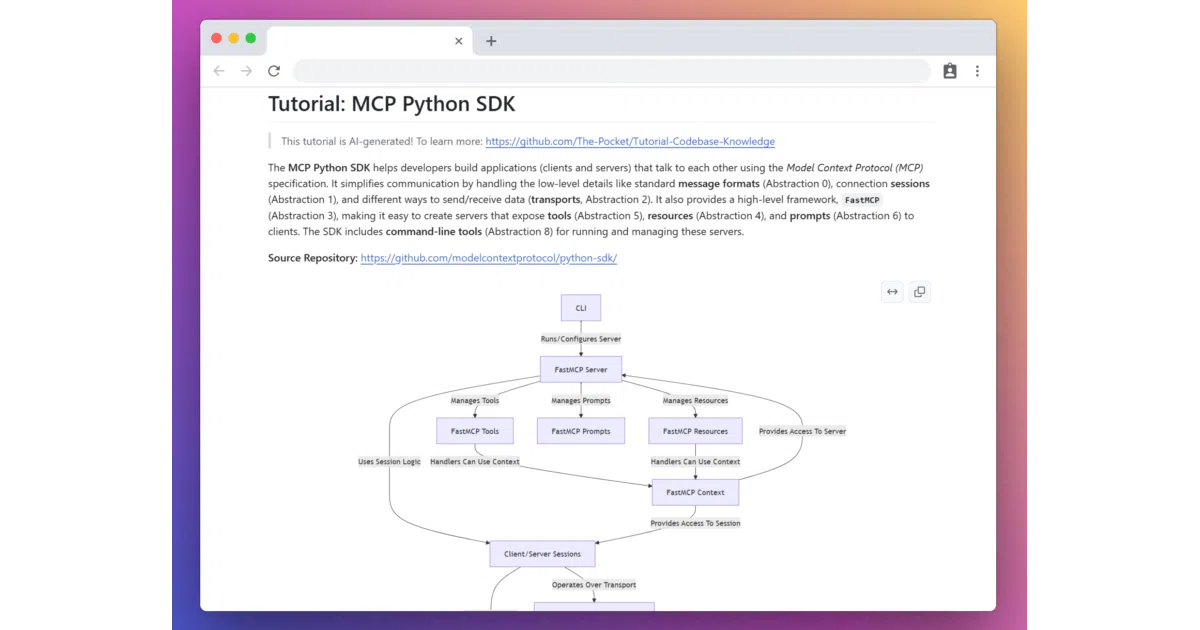Click the CLI node in diagram

(581, 308)
